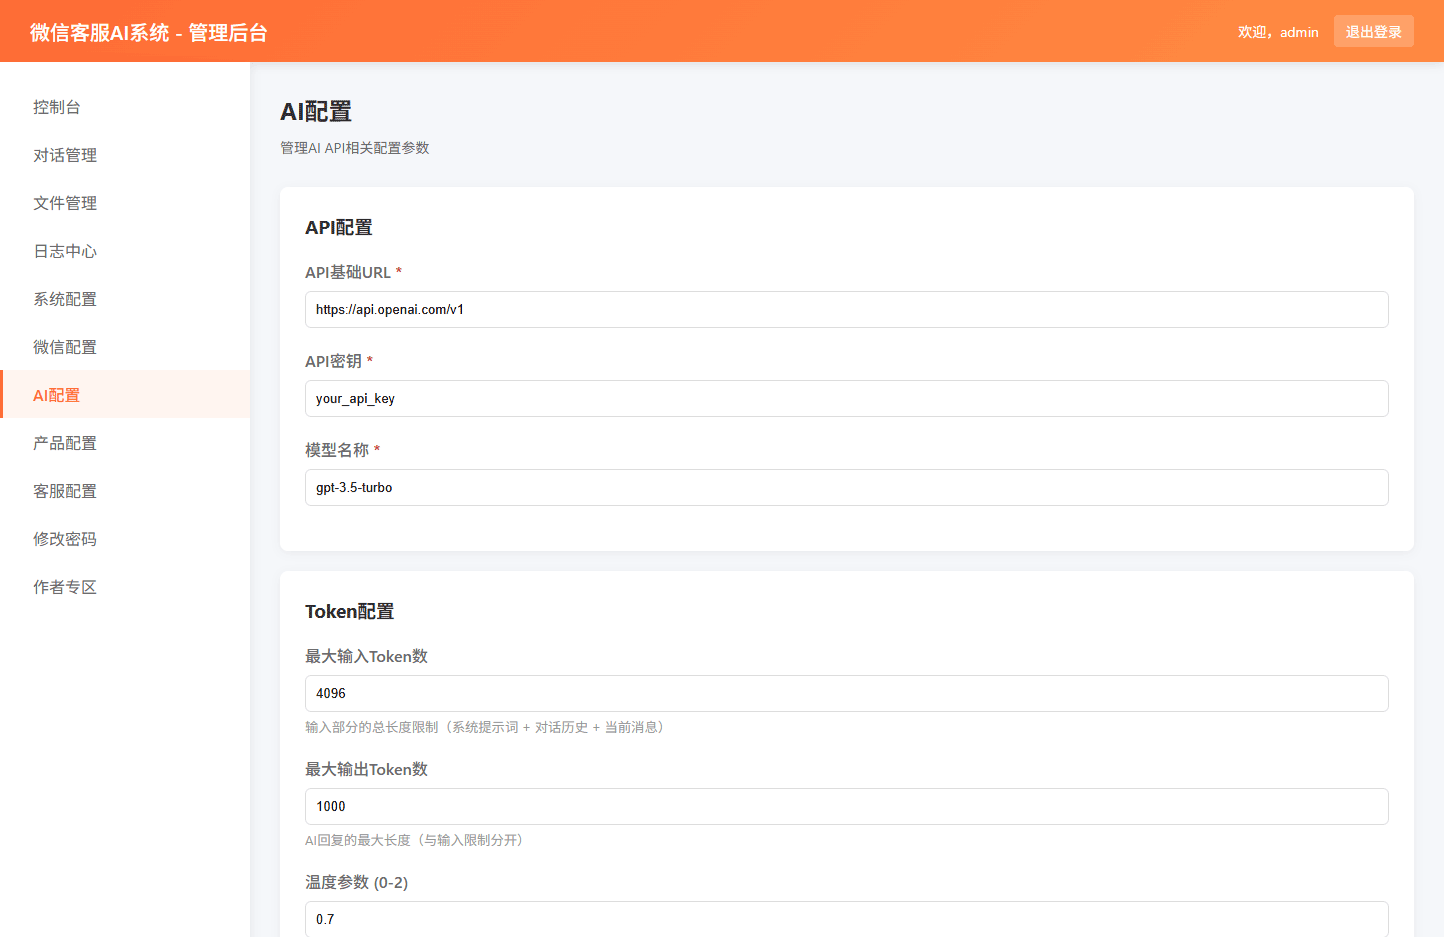Click inside the API密钥 key field

coord(846,398)
